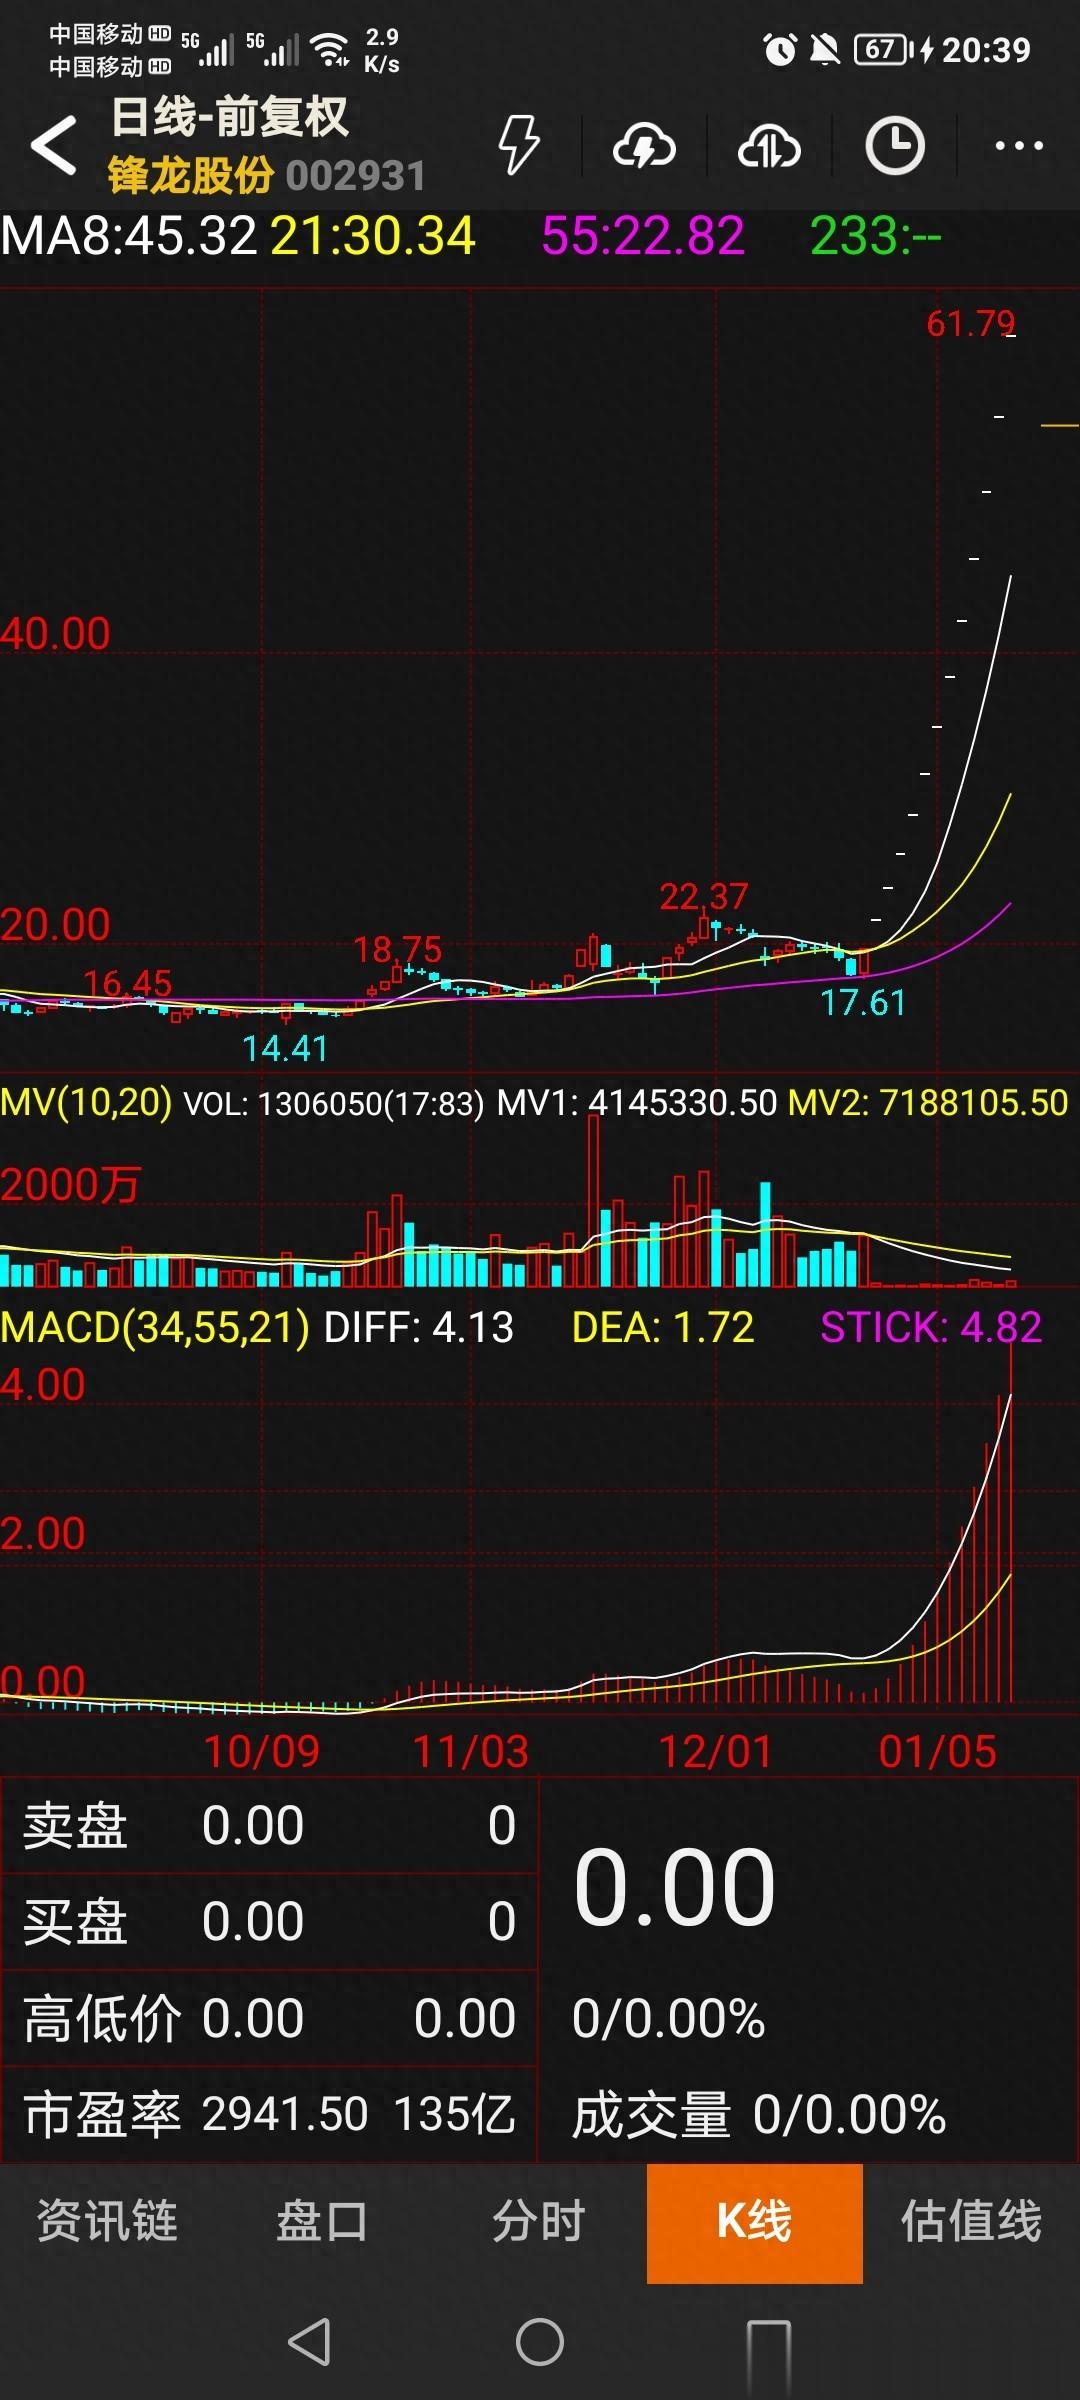The height and width of the screenshot is (2400, 1080).
Task: Tap the cloud lightning download icon
Action: click(x=644, y=146)
